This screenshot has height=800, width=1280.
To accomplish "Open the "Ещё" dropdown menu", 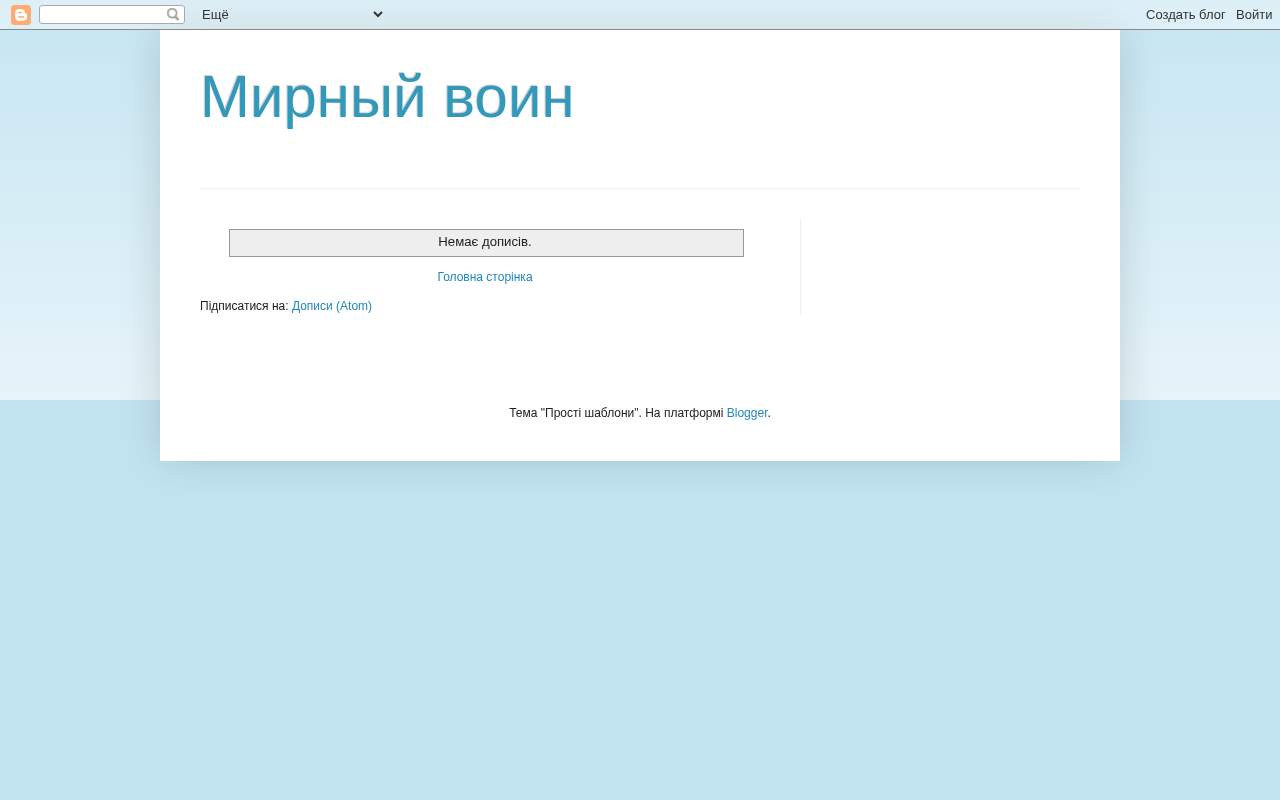I will (293, 15).
